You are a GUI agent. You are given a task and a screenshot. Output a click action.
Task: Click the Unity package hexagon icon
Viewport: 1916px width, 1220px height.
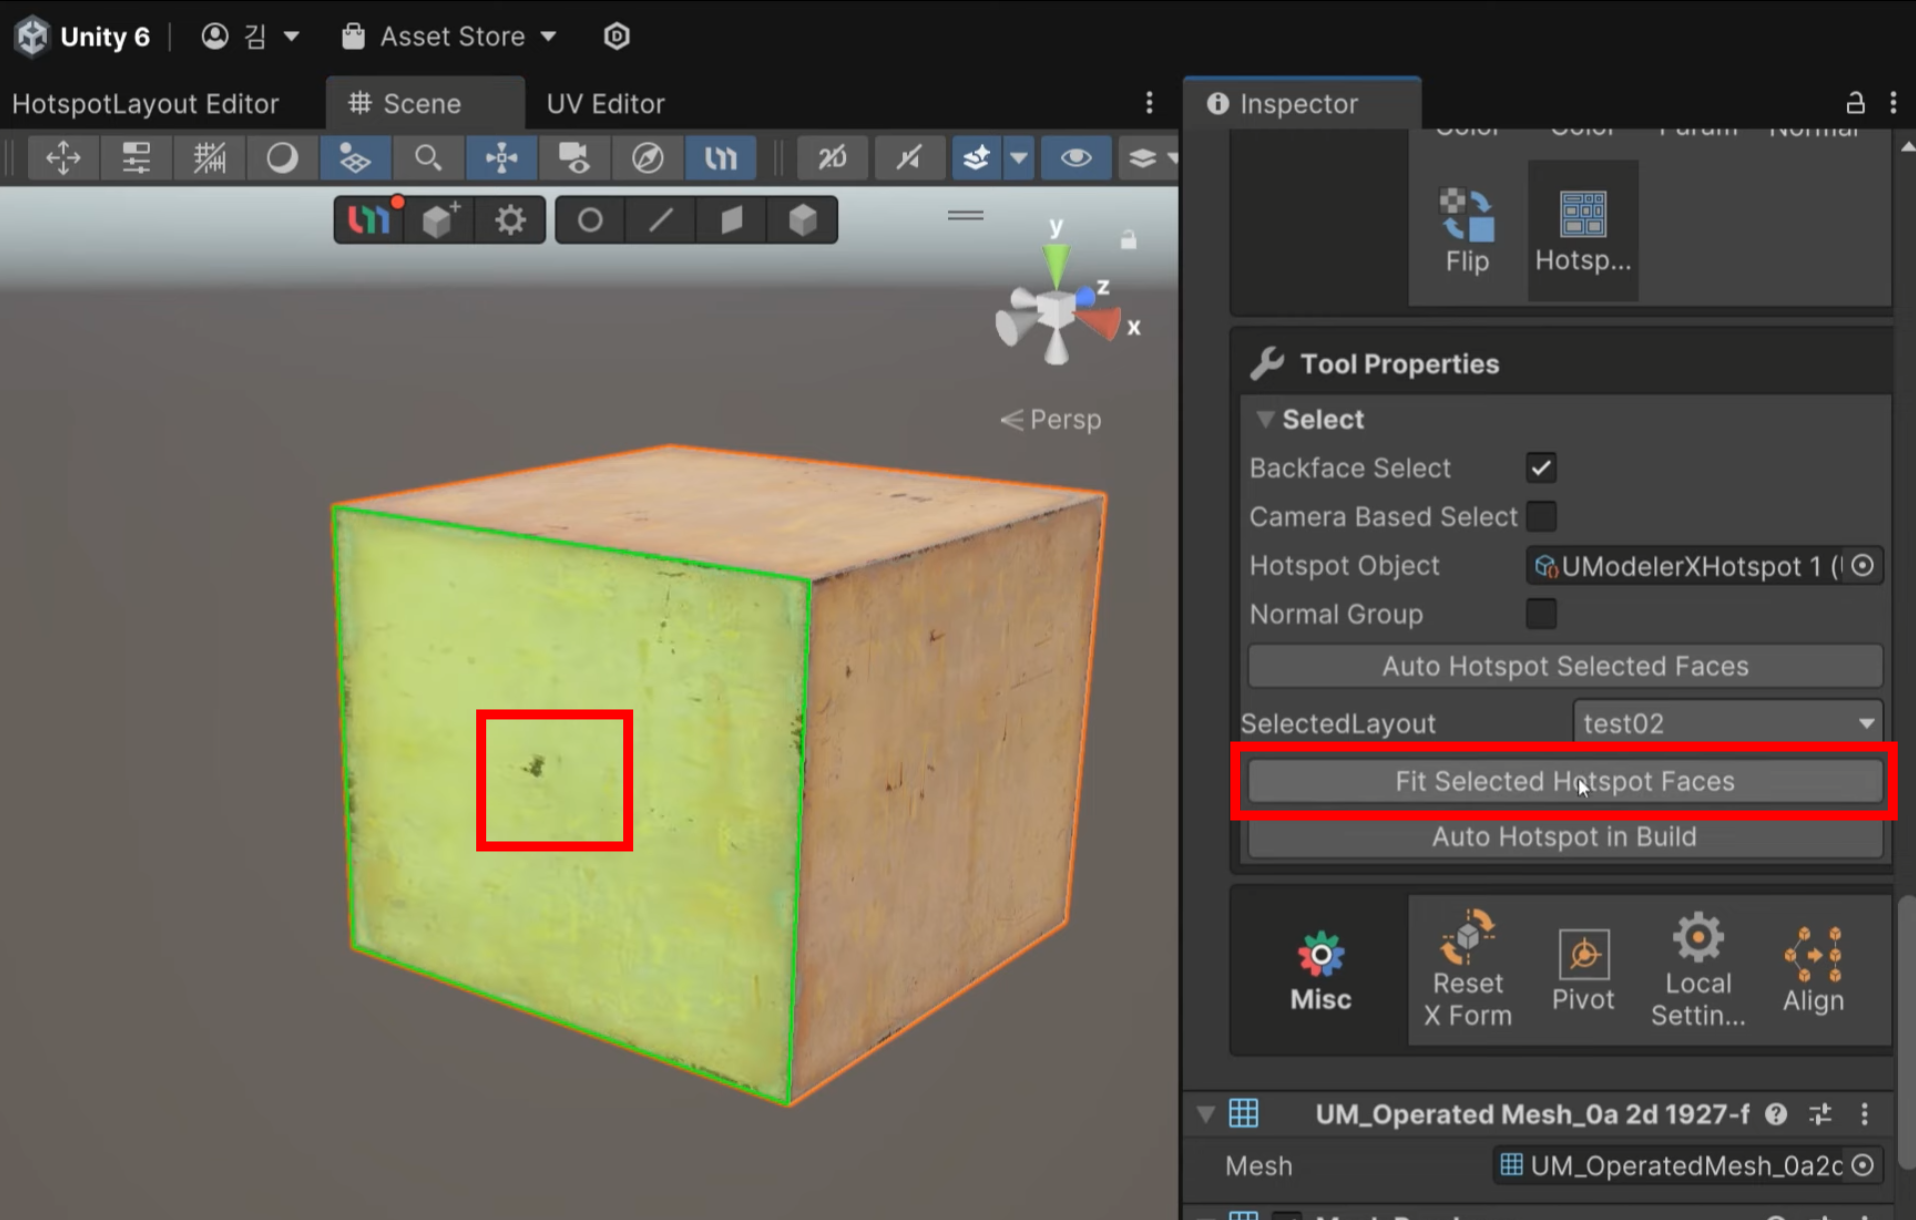pos(617,36)
